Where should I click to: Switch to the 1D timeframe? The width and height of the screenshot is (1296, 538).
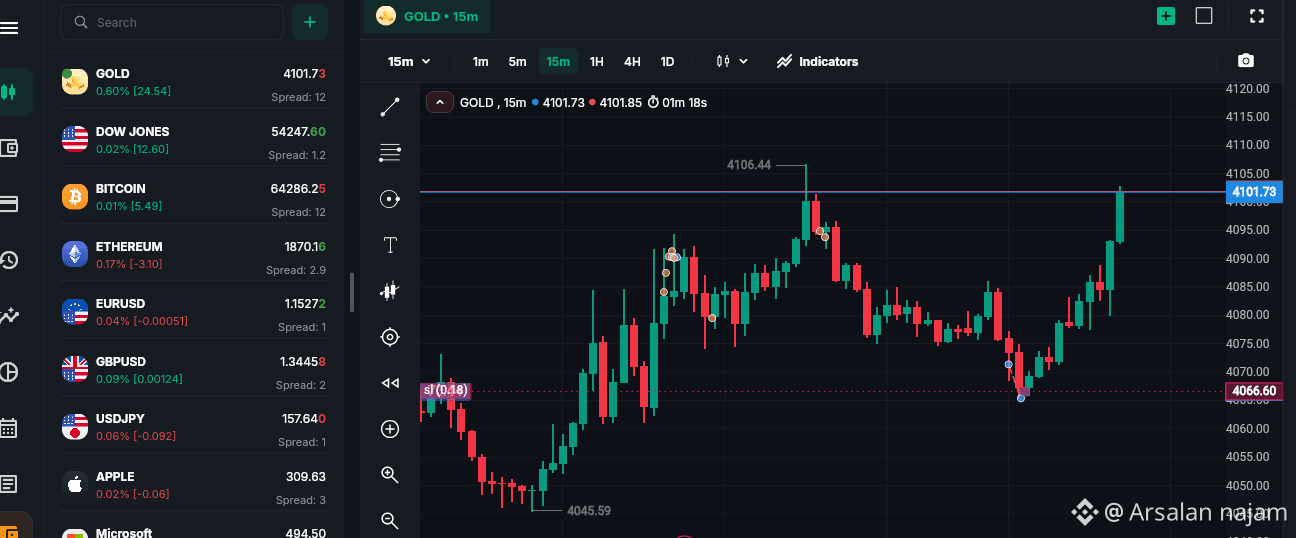[667, 62]
